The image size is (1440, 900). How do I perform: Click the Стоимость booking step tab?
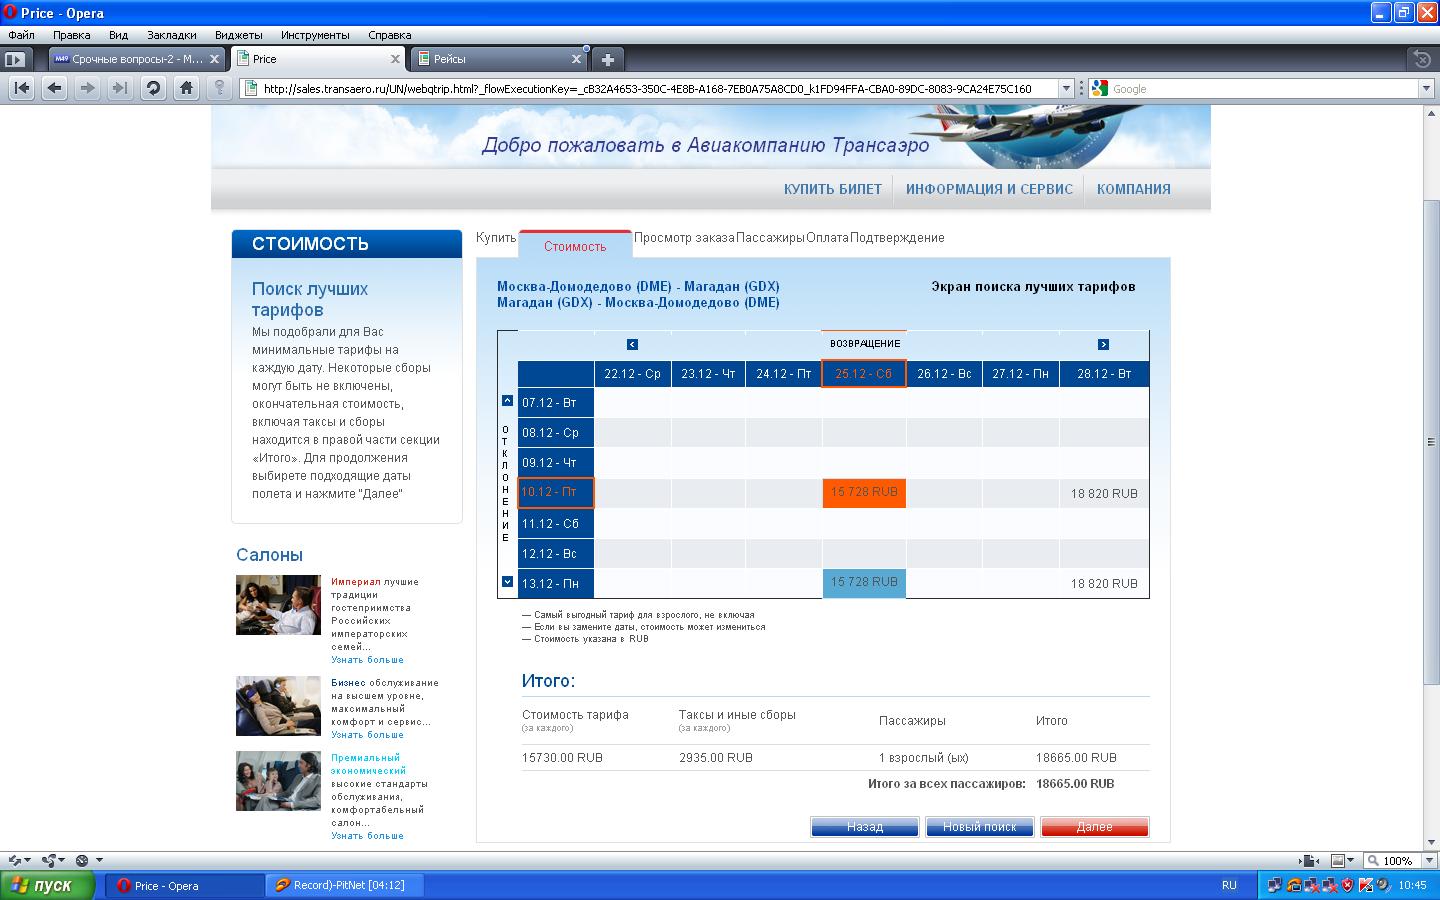point(575,245)
